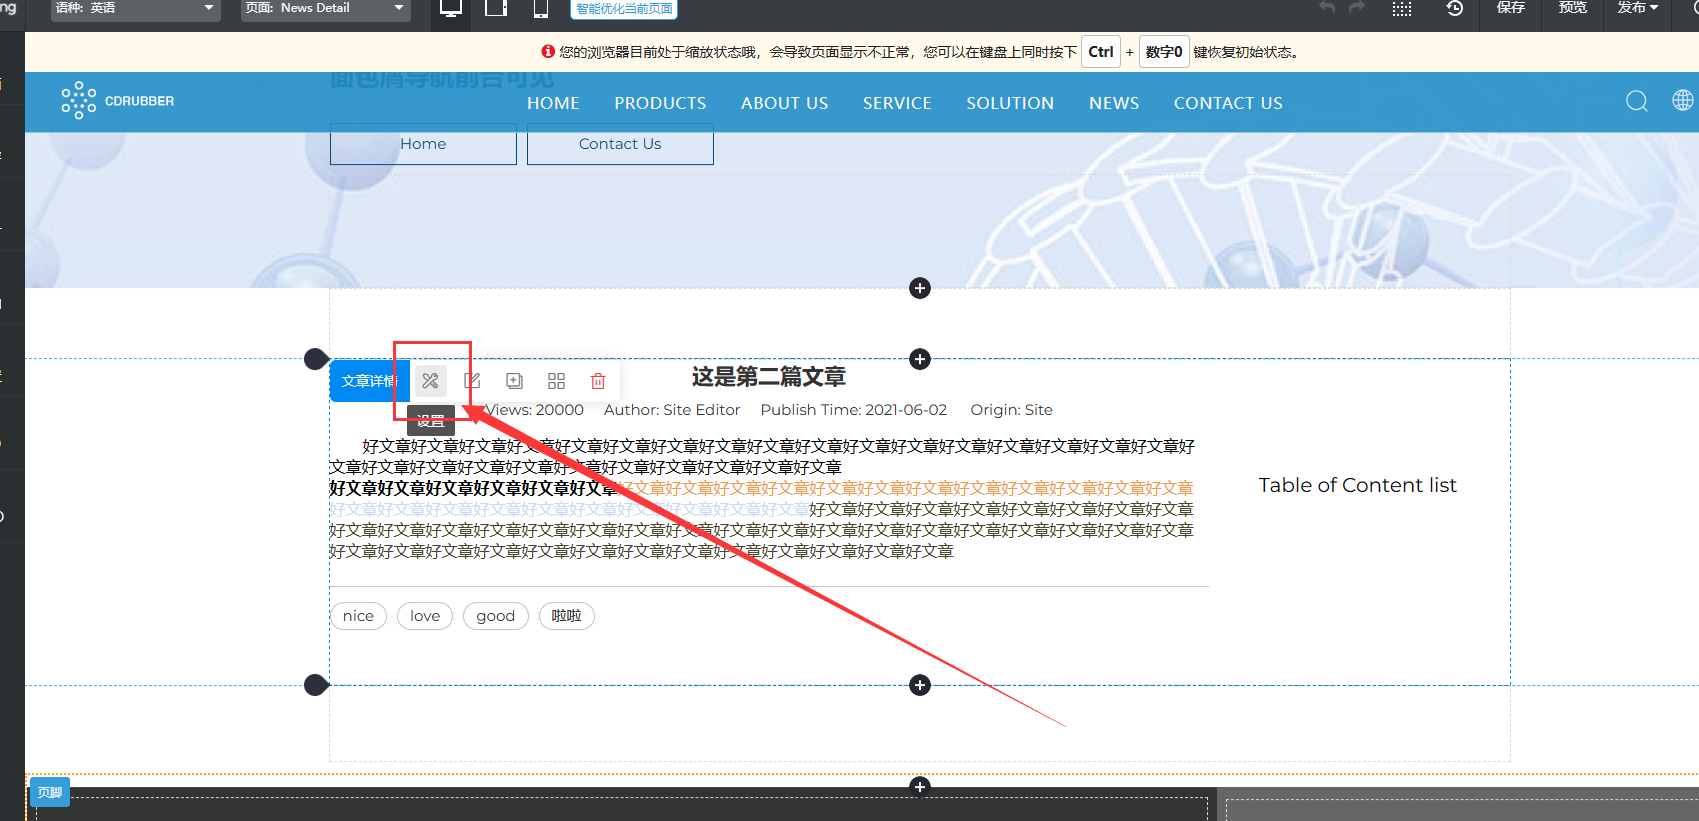1699x821 pixels.
Task: Switch to desktop monitor preview
Action: [x=451, y=9]
